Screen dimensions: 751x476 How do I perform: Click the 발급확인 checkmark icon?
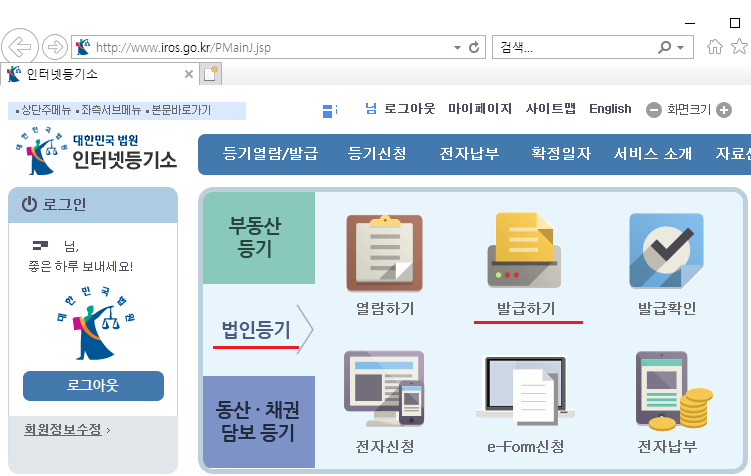666,251
